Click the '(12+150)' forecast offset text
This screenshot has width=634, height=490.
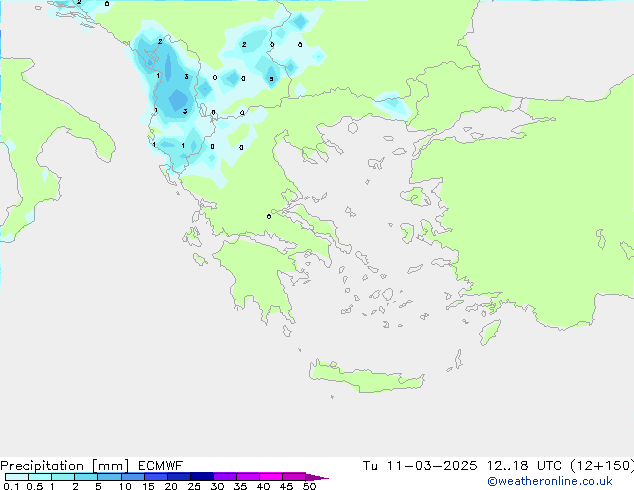[602, 466]
